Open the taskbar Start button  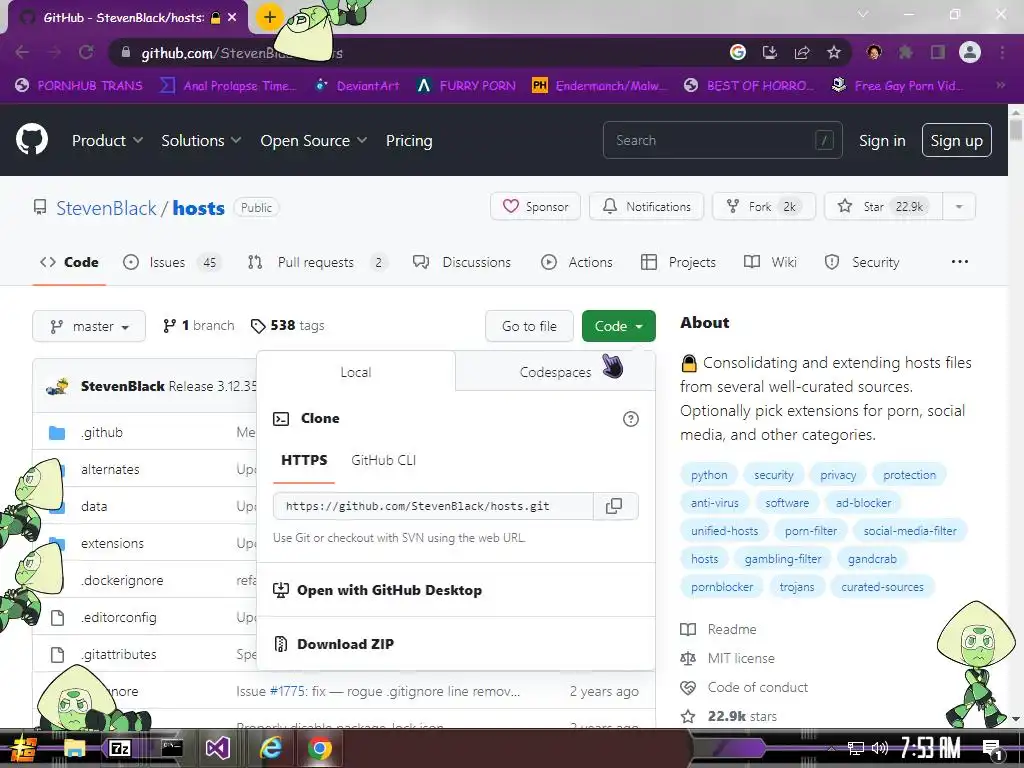pyautogui.click(x=23, y=748)
